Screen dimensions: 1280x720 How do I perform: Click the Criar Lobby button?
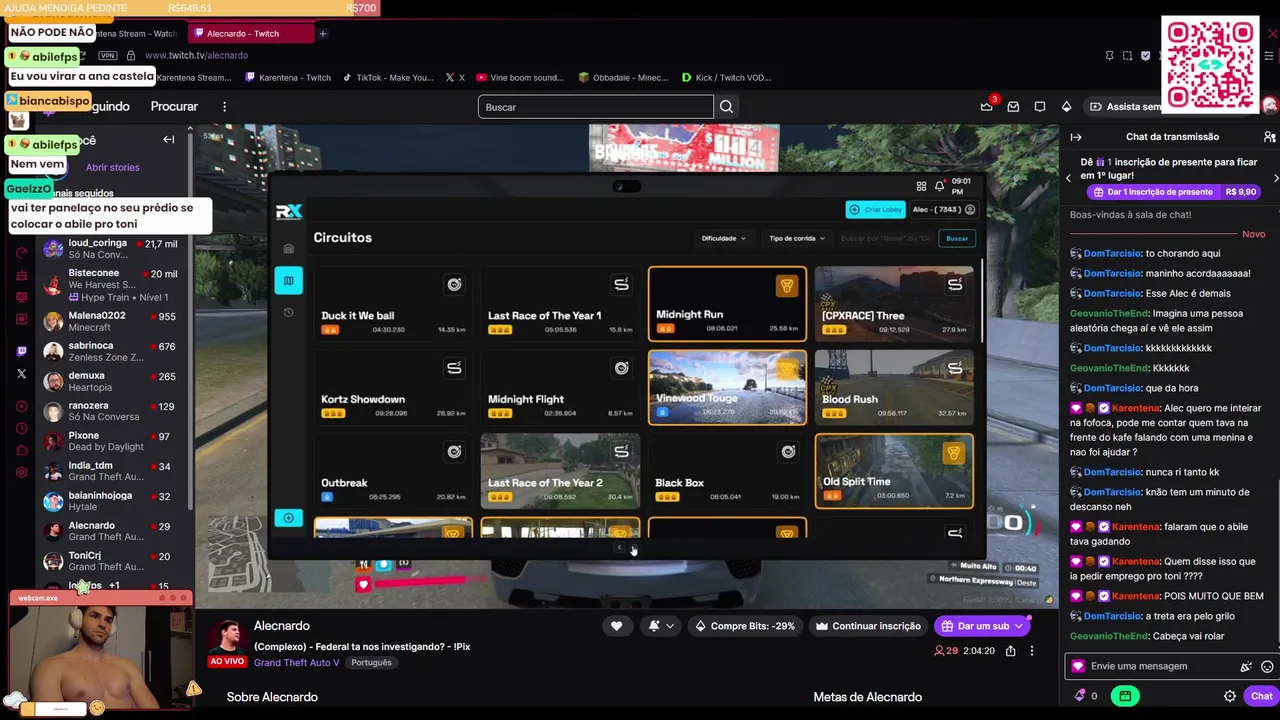875,209
